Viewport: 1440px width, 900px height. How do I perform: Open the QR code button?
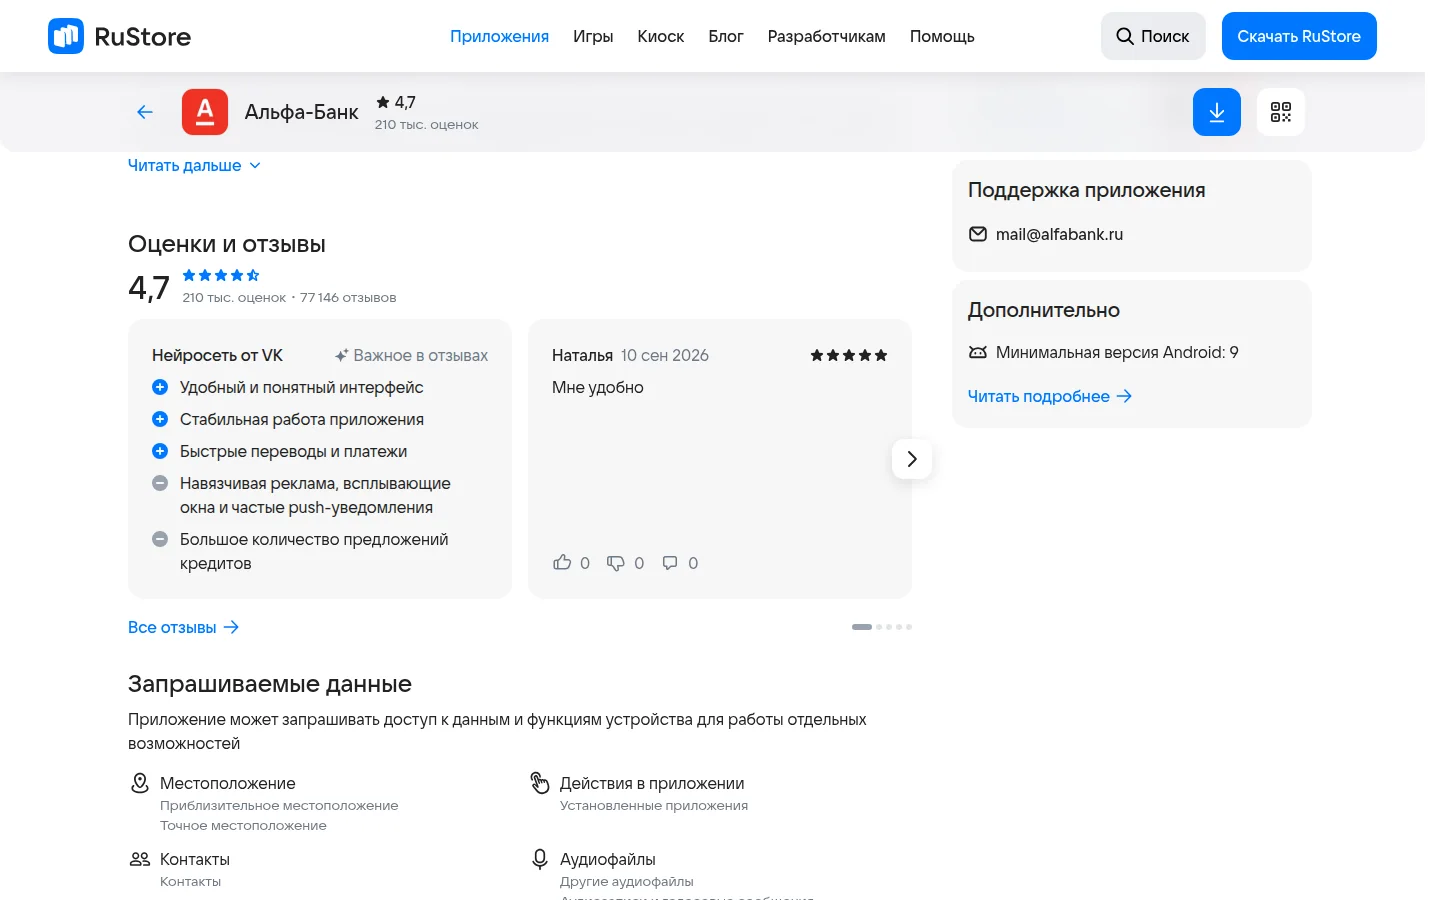click(x=1281, y=112)
